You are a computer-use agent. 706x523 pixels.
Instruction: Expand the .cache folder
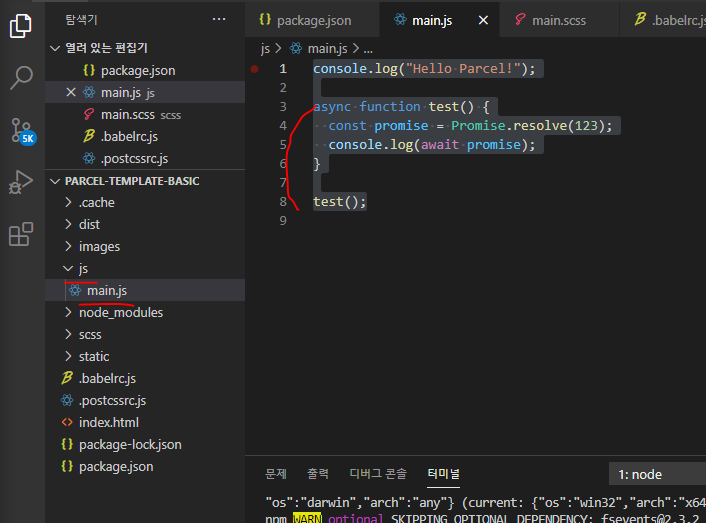coord(68,203)
